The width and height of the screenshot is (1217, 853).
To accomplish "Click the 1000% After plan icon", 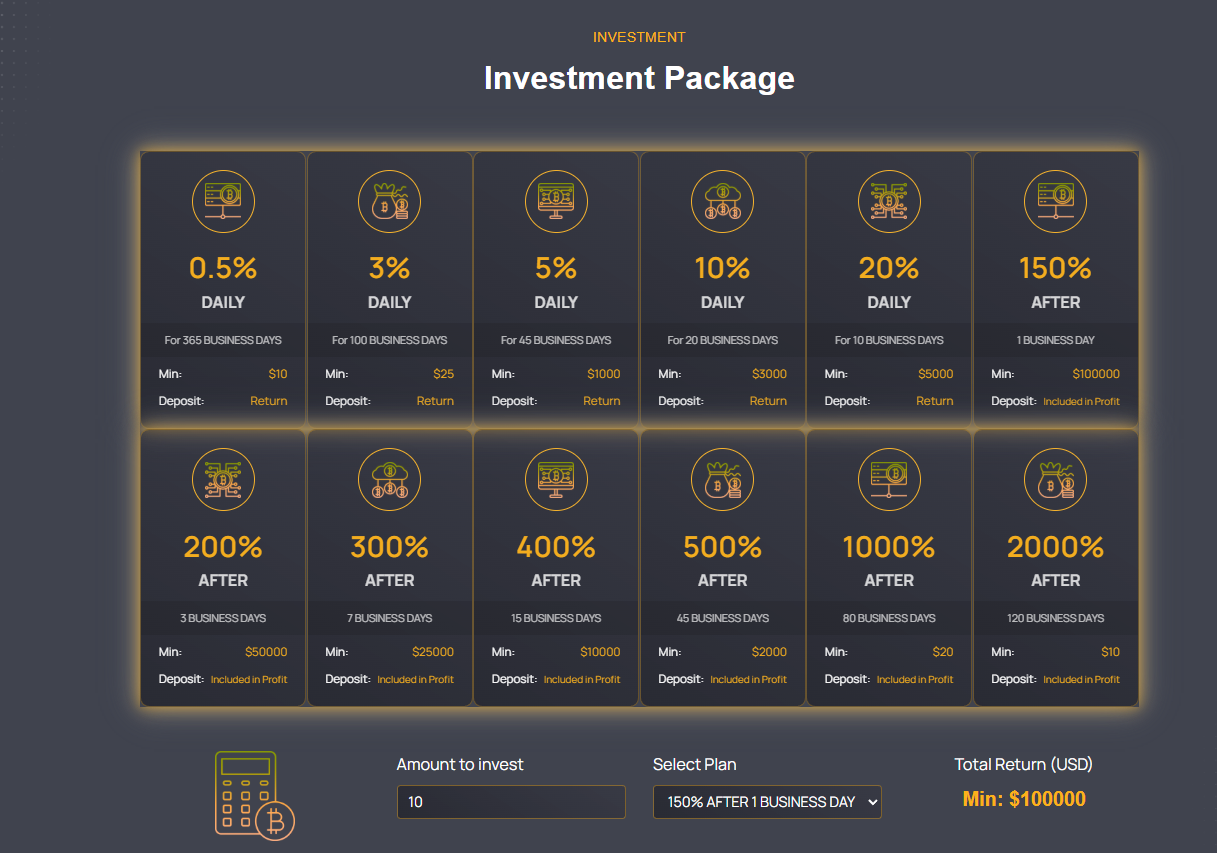I will coord(889,479).
